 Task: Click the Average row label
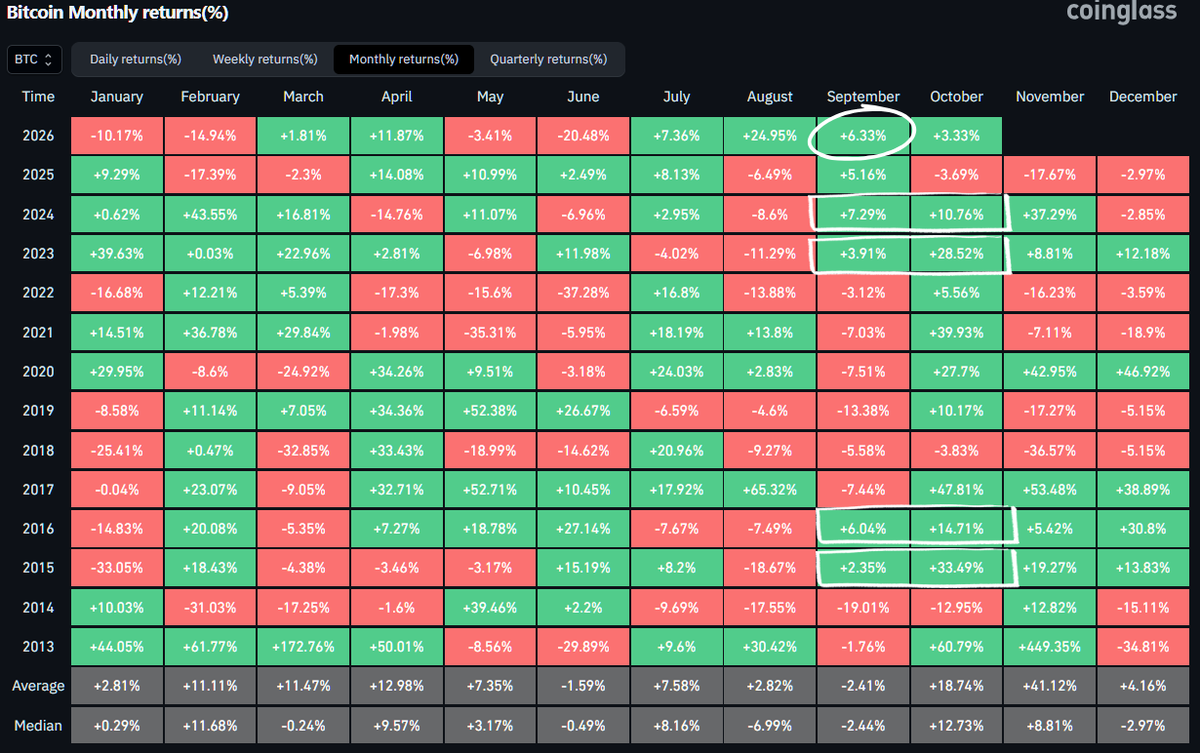point(38,686)
